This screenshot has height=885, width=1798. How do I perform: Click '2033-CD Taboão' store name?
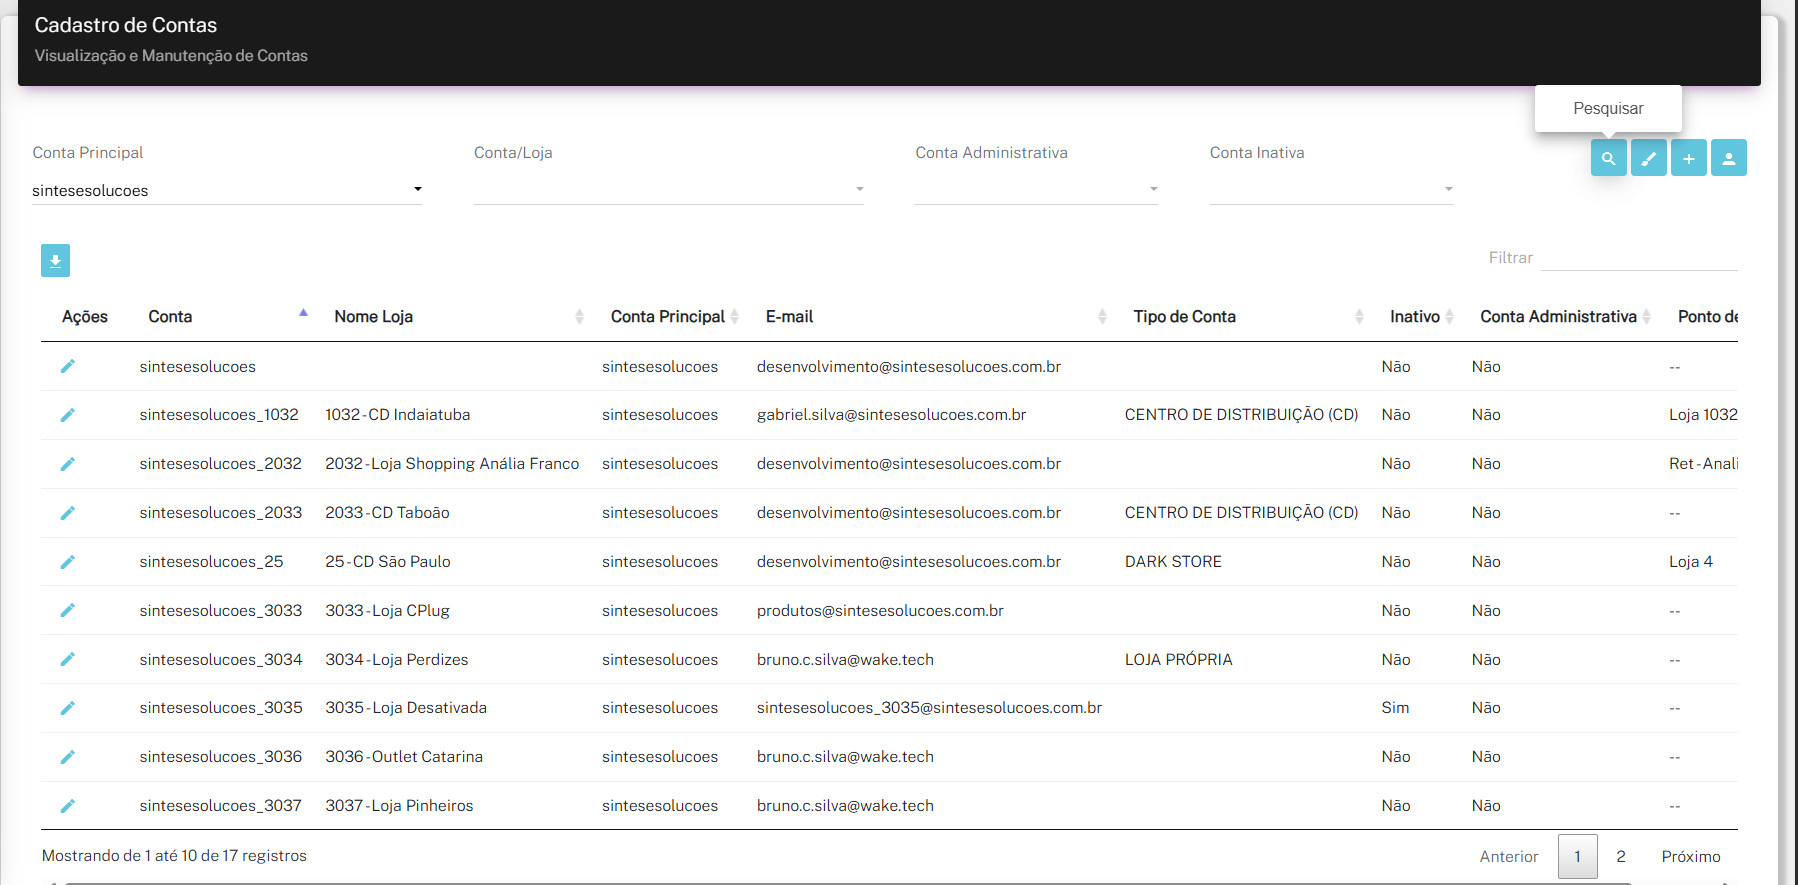(387, 513)
